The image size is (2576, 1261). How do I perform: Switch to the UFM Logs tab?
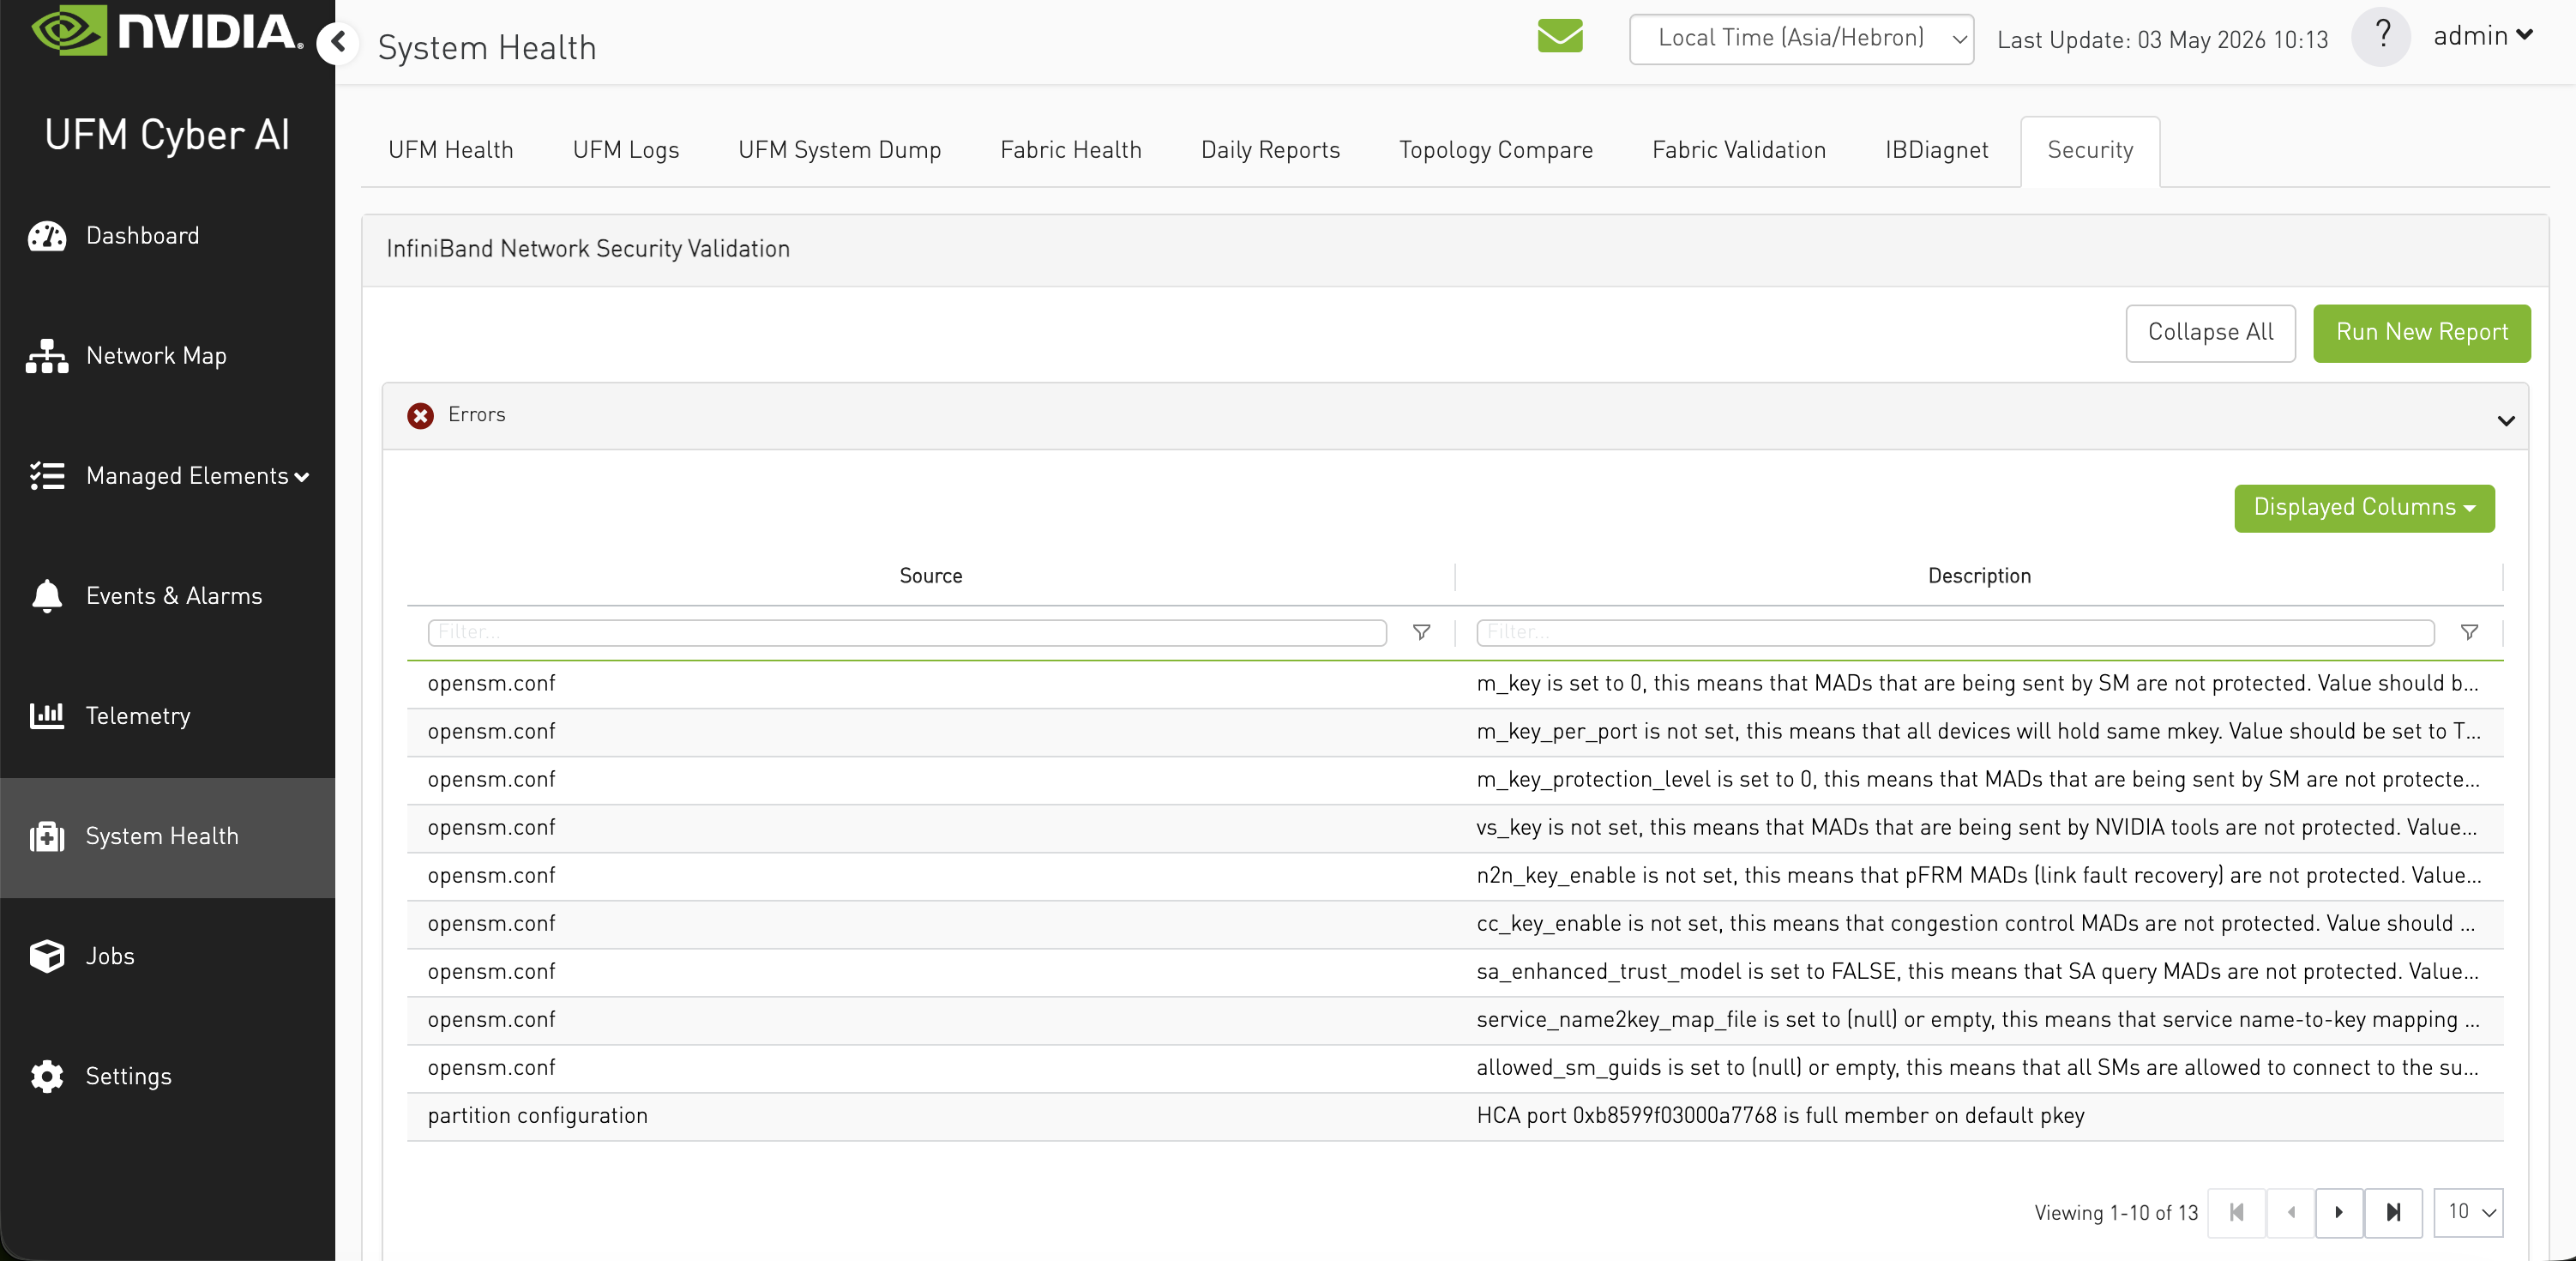(626, 150)
